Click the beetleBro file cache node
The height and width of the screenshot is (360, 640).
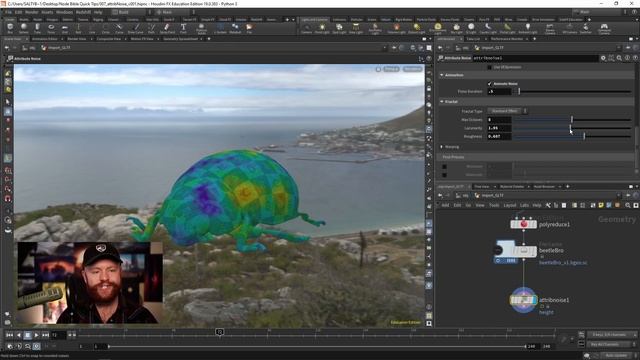[x=523, y=251]
